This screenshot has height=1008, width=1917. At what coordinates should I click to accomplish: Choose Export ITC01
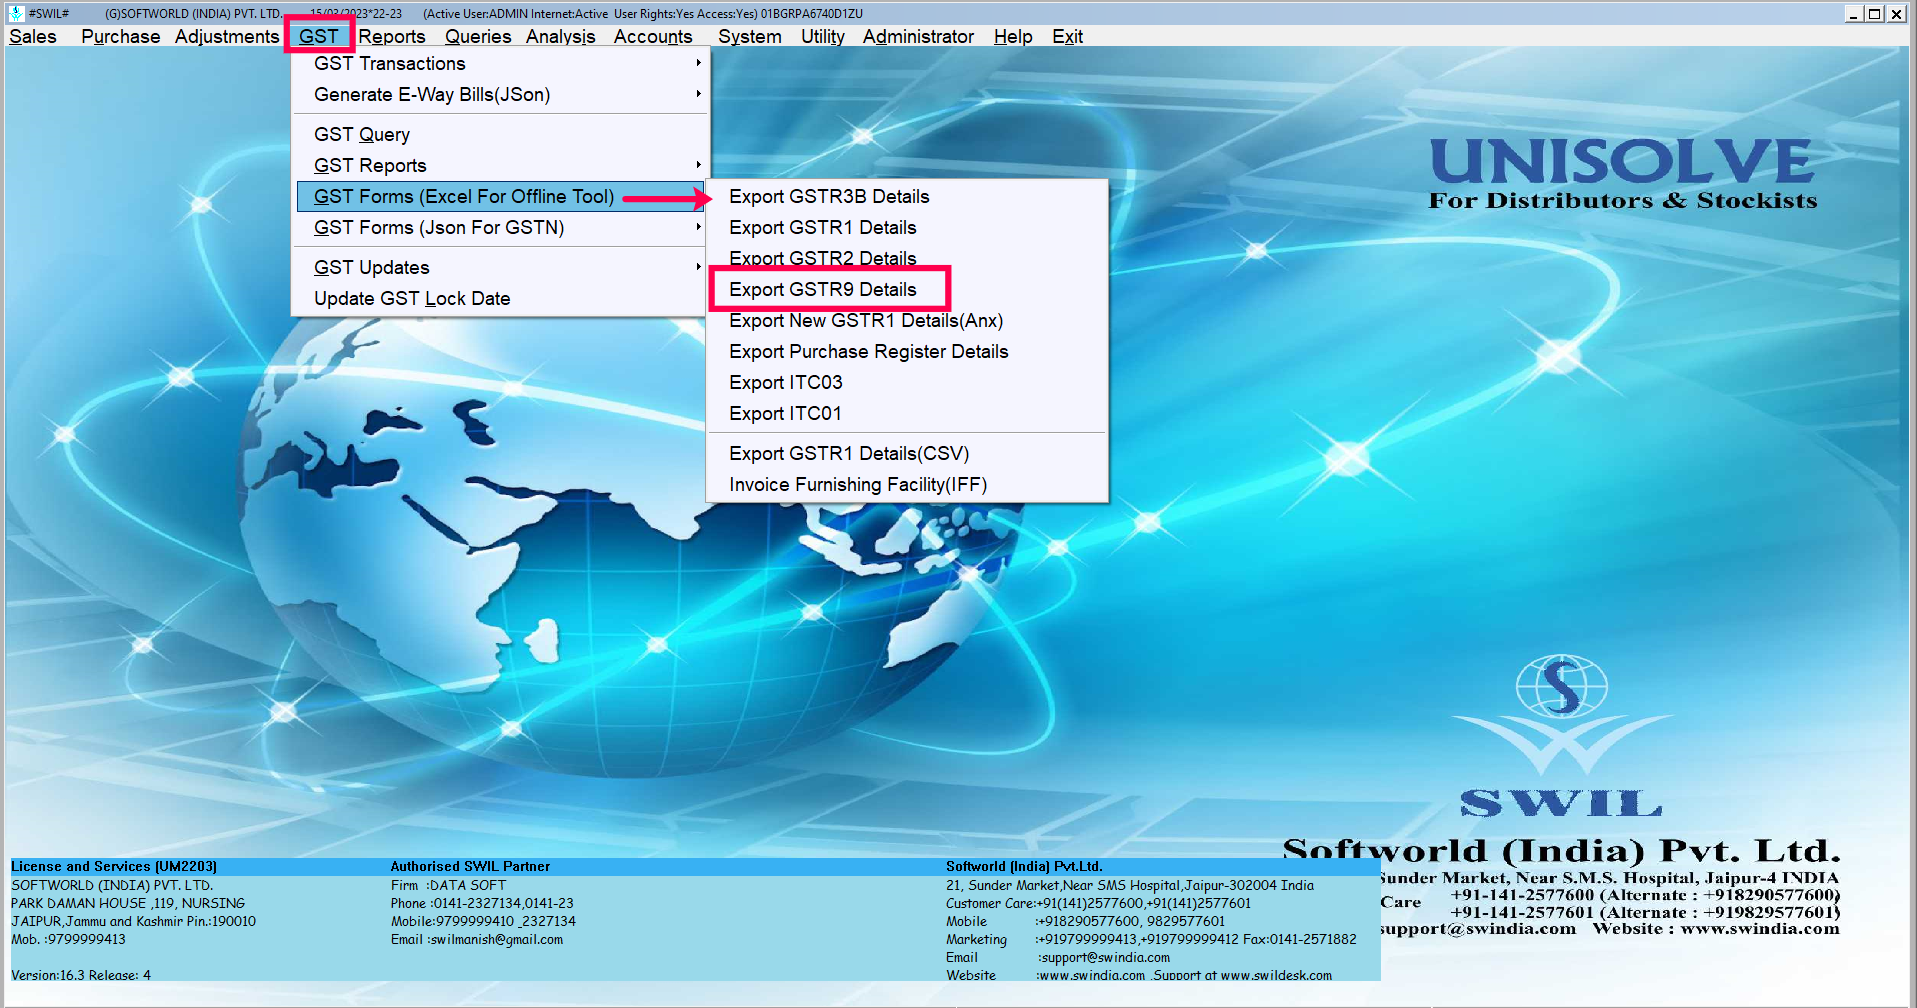[907, 413]
